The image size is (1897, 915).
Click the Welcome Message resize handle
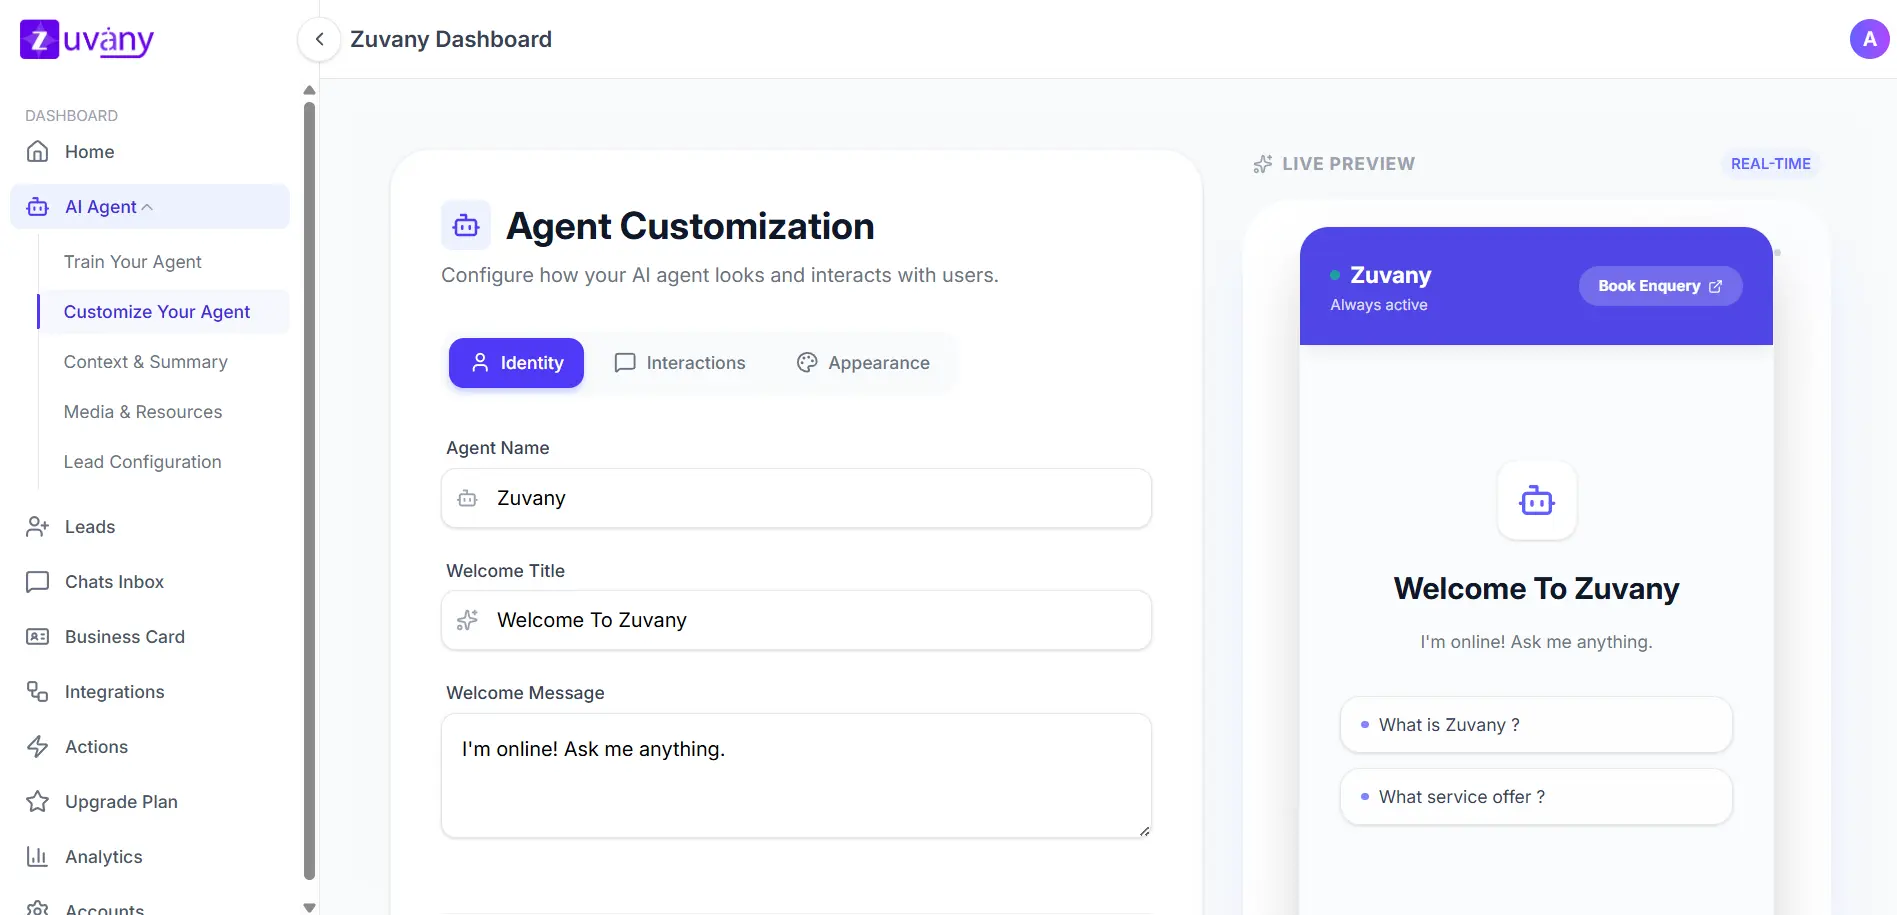point(1144,831)
